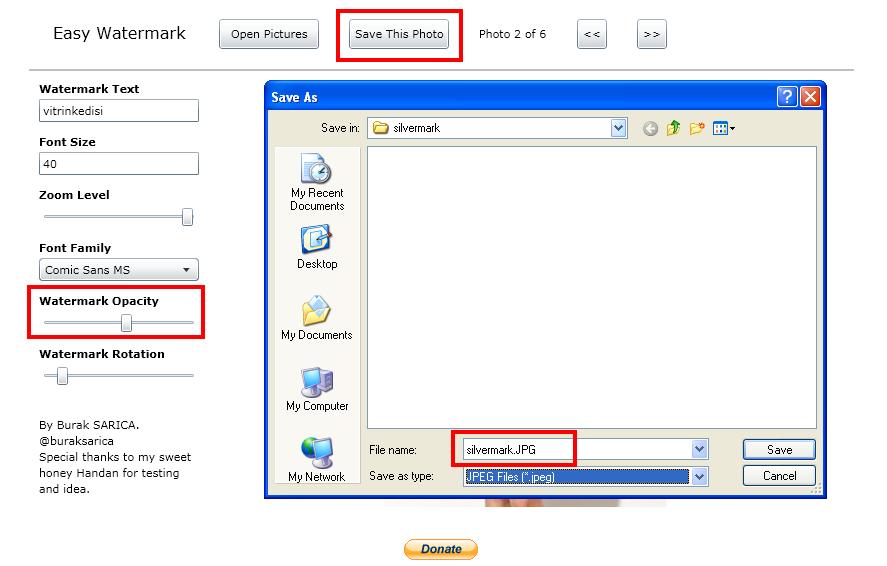The height and width of the screenshot is (566, 887).
Task: Click the Watermark Rotation slider handle
Action: (63, 375)
